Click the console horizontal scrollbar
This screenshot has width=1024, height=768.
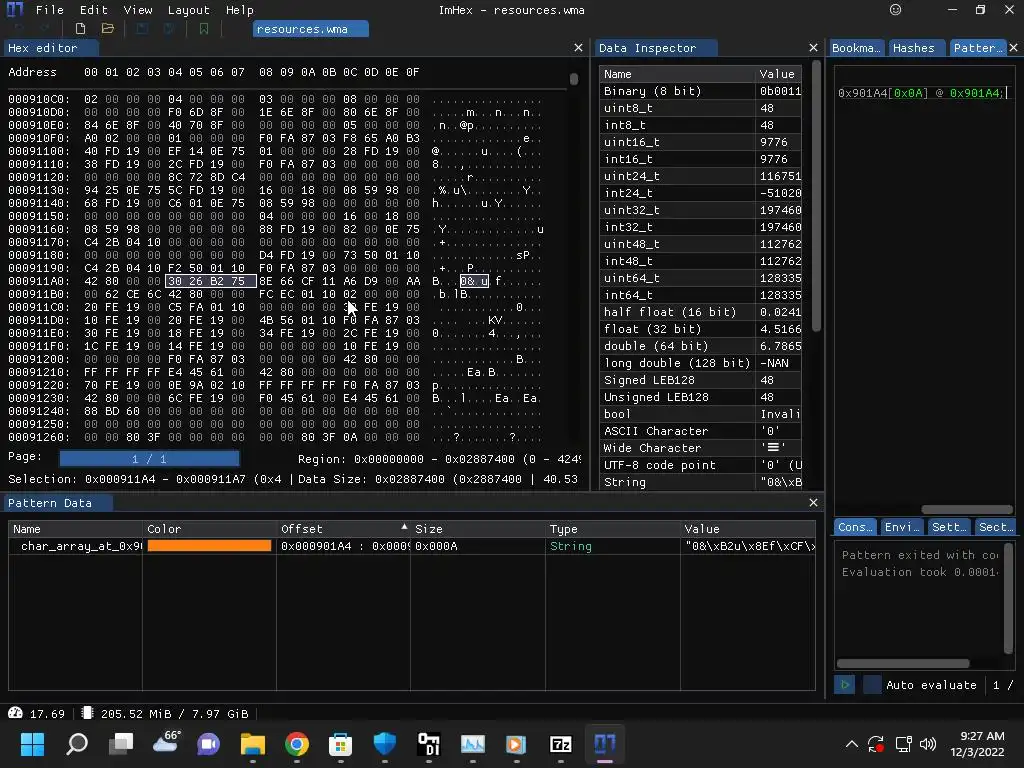903,663
